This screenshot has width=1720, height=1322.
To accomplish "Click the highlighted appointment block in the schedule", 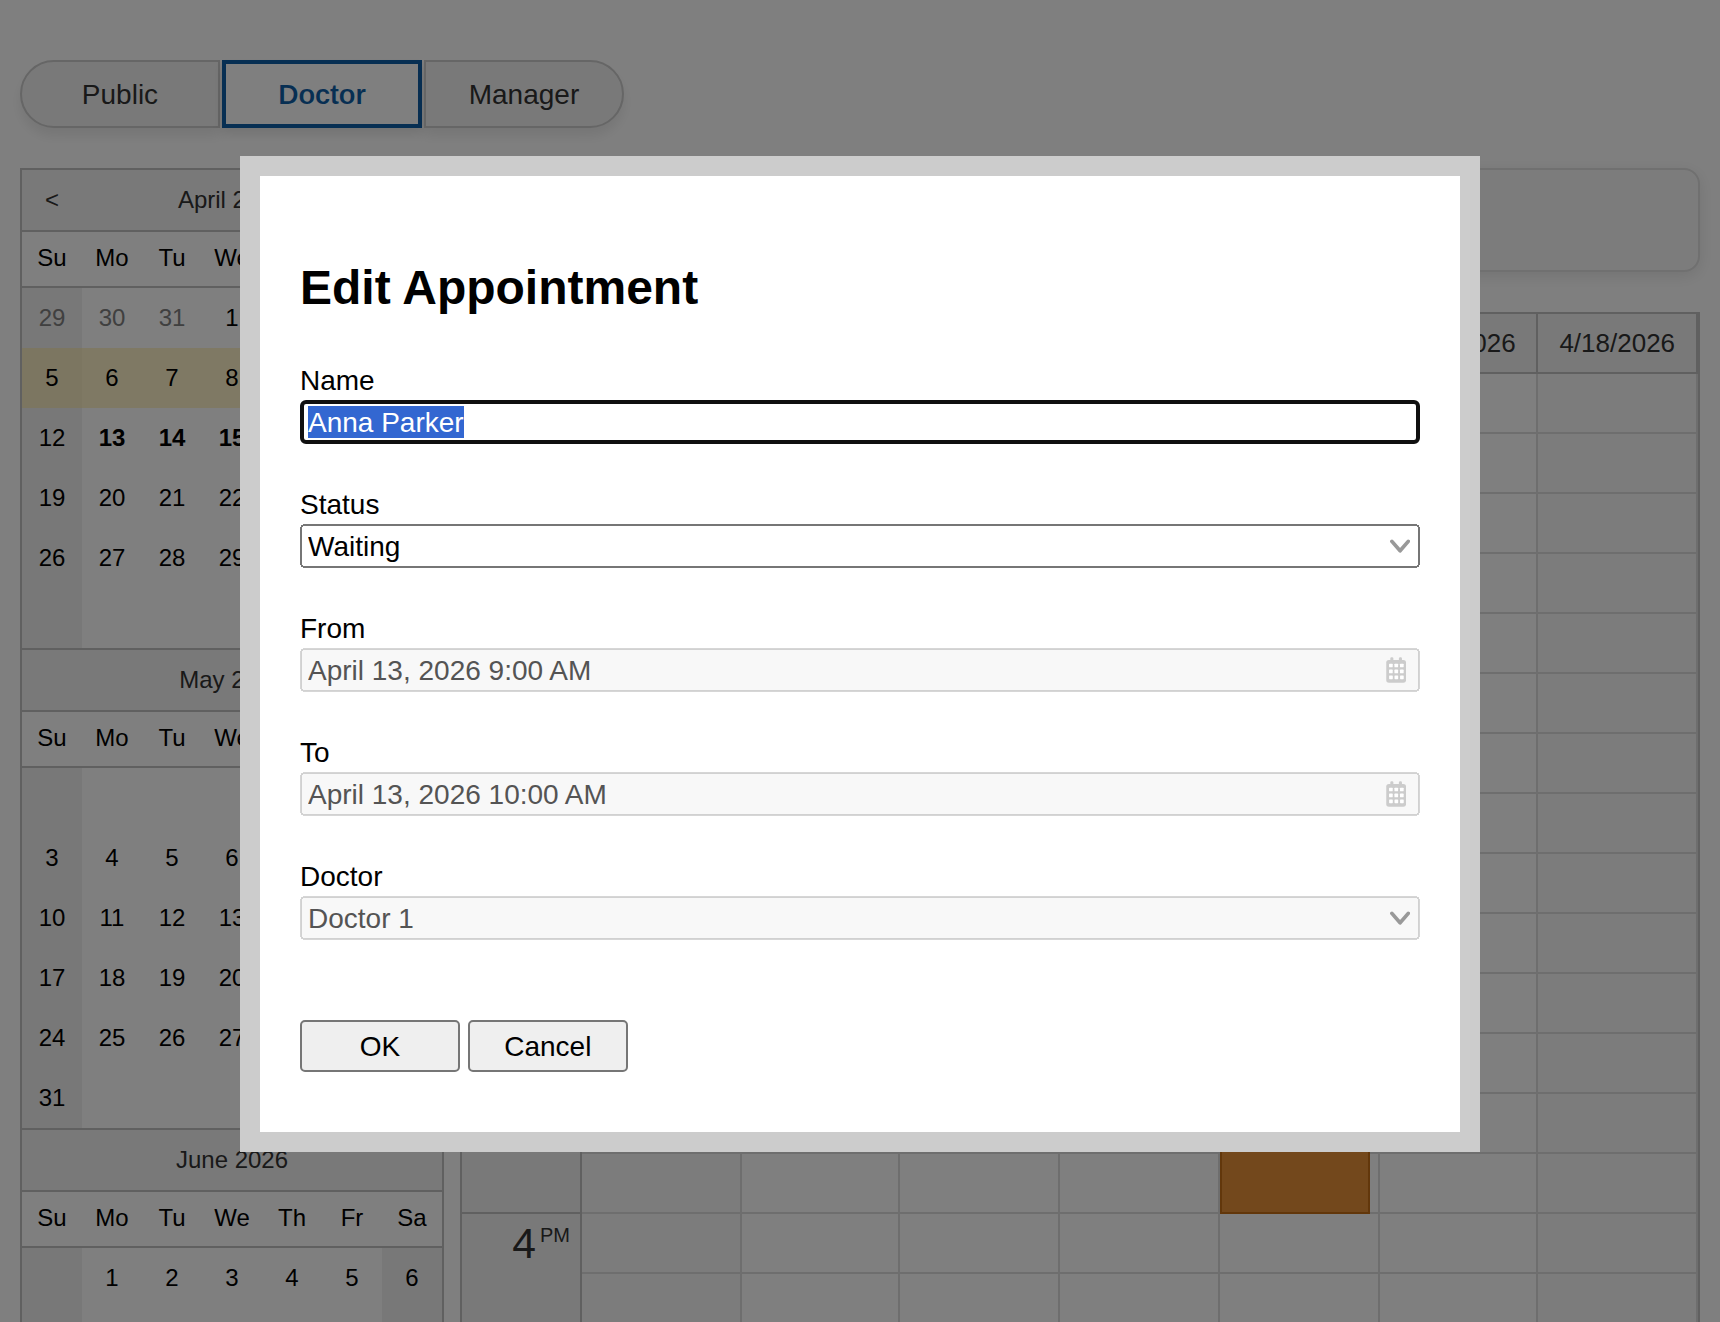I will (1294, 1183).
